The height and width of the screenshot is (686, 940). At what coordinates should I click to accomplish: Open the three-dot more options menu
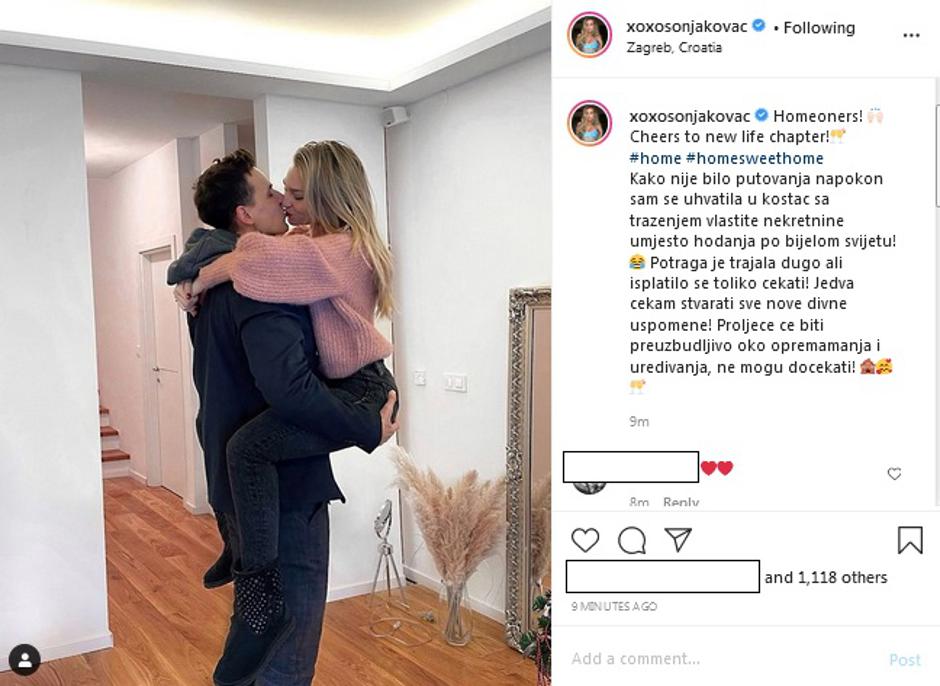point(911,35)
